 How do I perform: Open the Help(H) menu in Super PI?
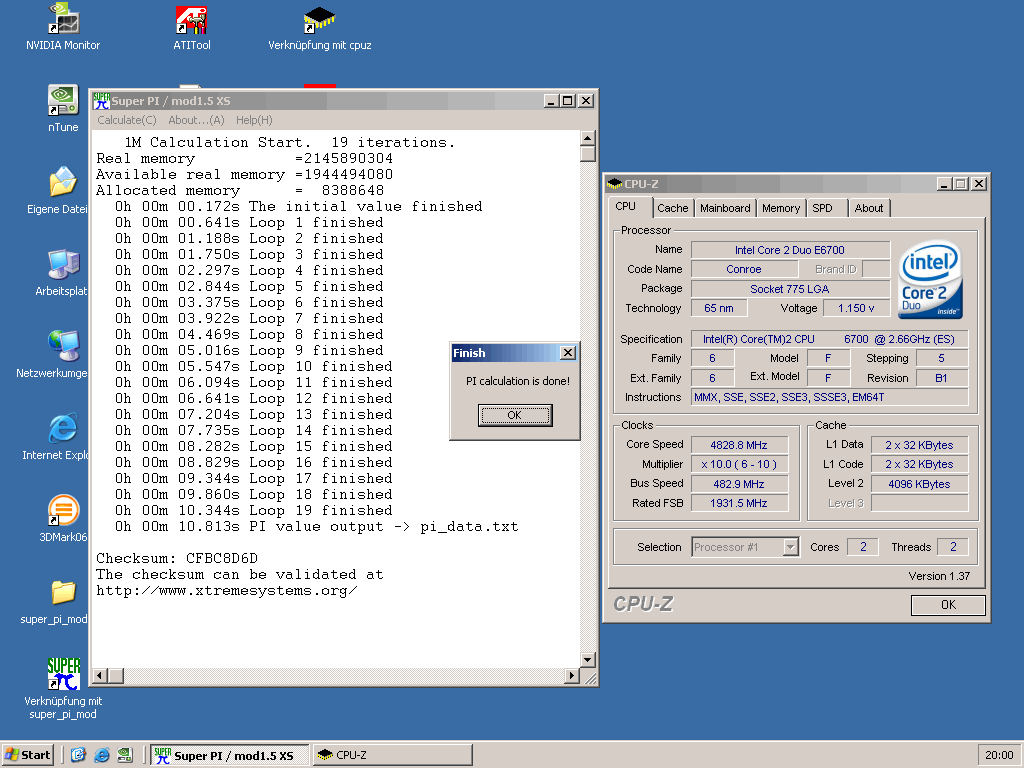[254, 120]
